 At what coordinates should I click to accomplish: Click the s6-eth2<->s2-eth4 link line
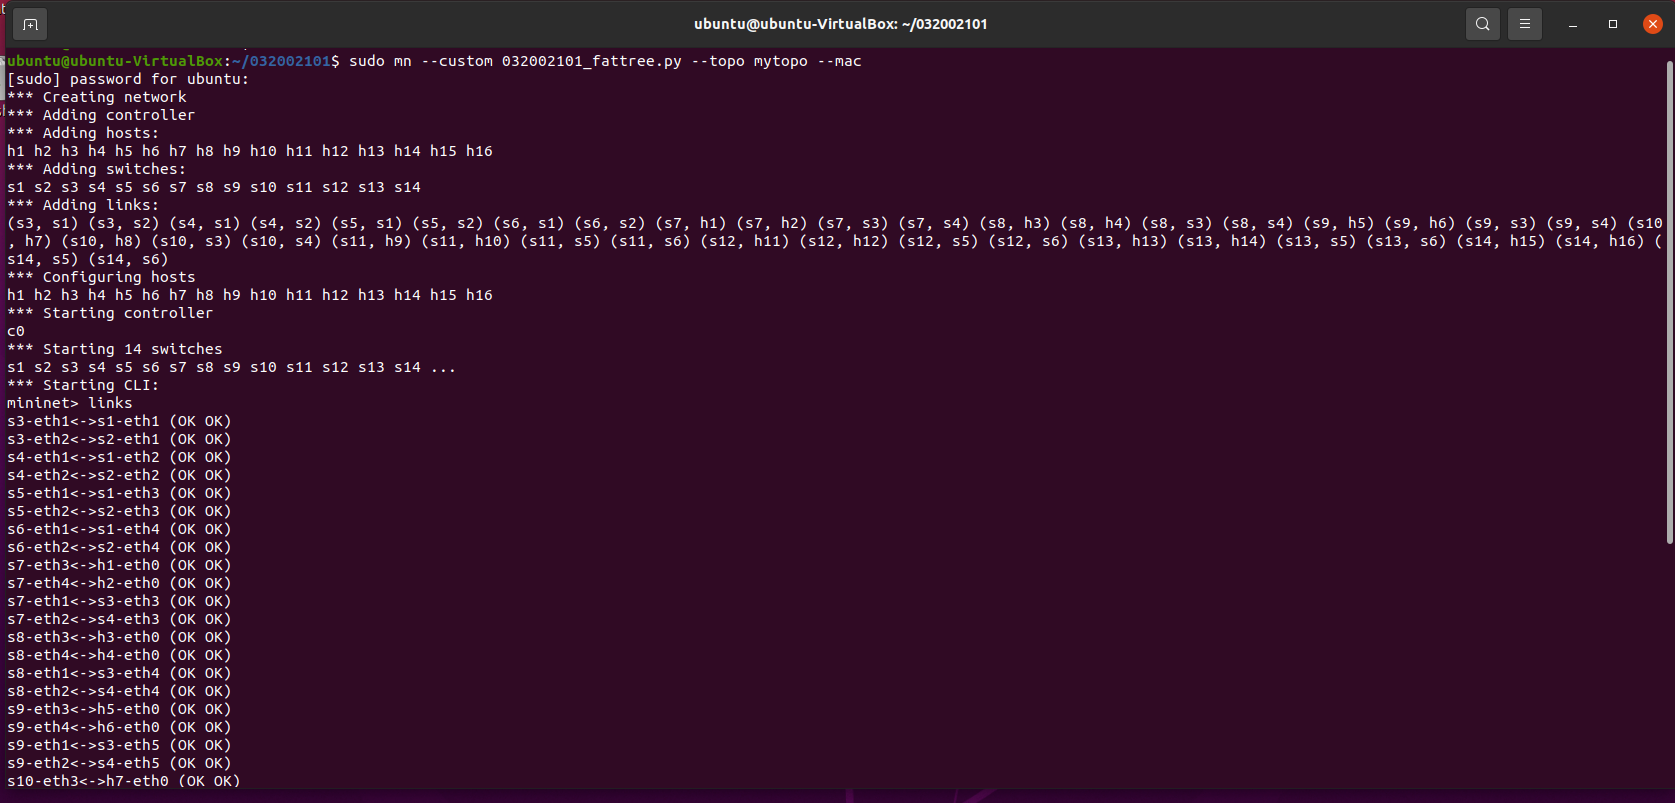tap(119, 547)
